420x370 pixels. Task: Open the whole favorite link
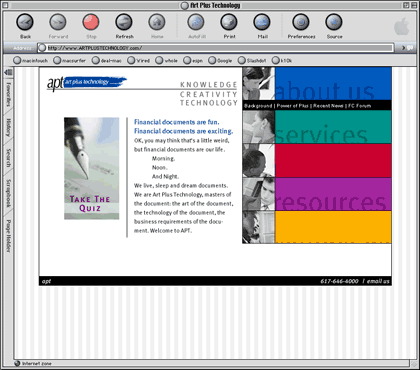coord(167,60)
